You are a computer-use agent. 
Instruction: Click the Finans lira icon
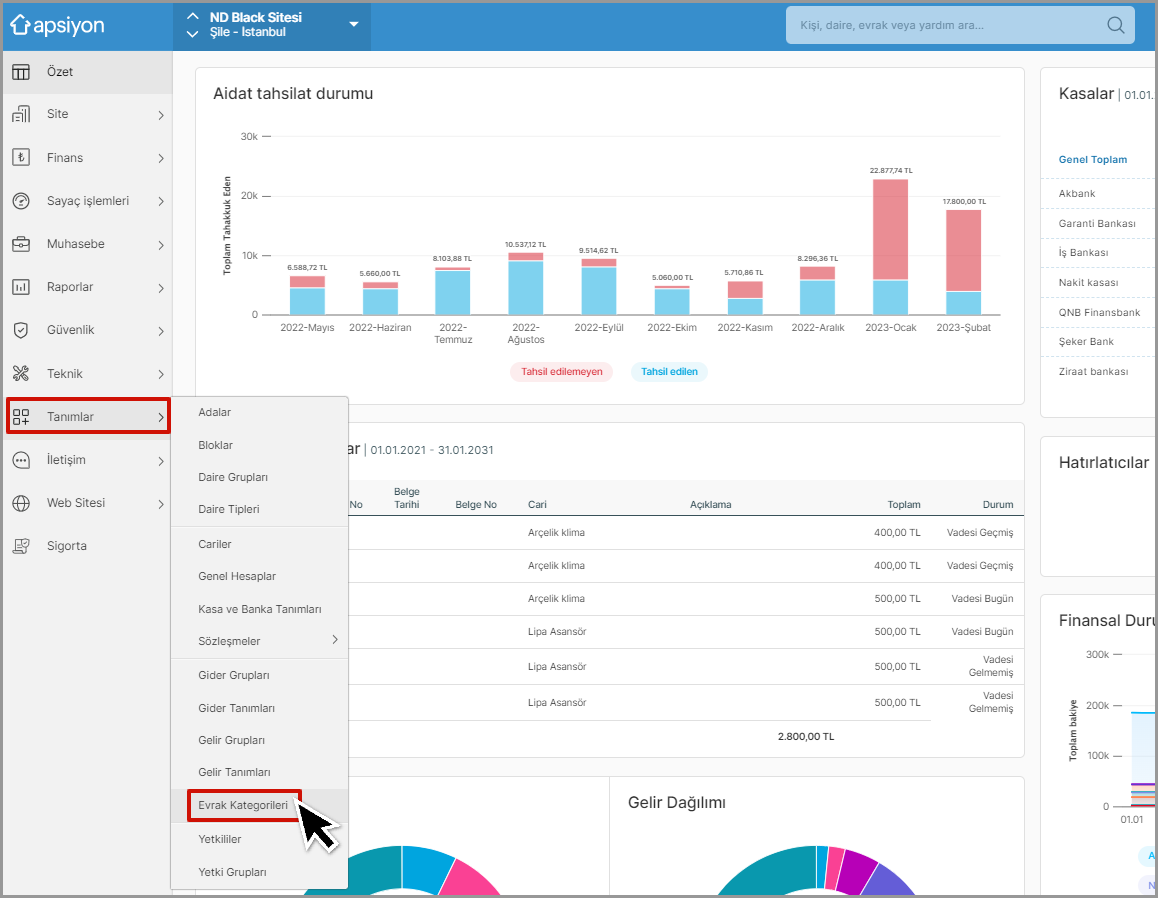coord(21,157)
